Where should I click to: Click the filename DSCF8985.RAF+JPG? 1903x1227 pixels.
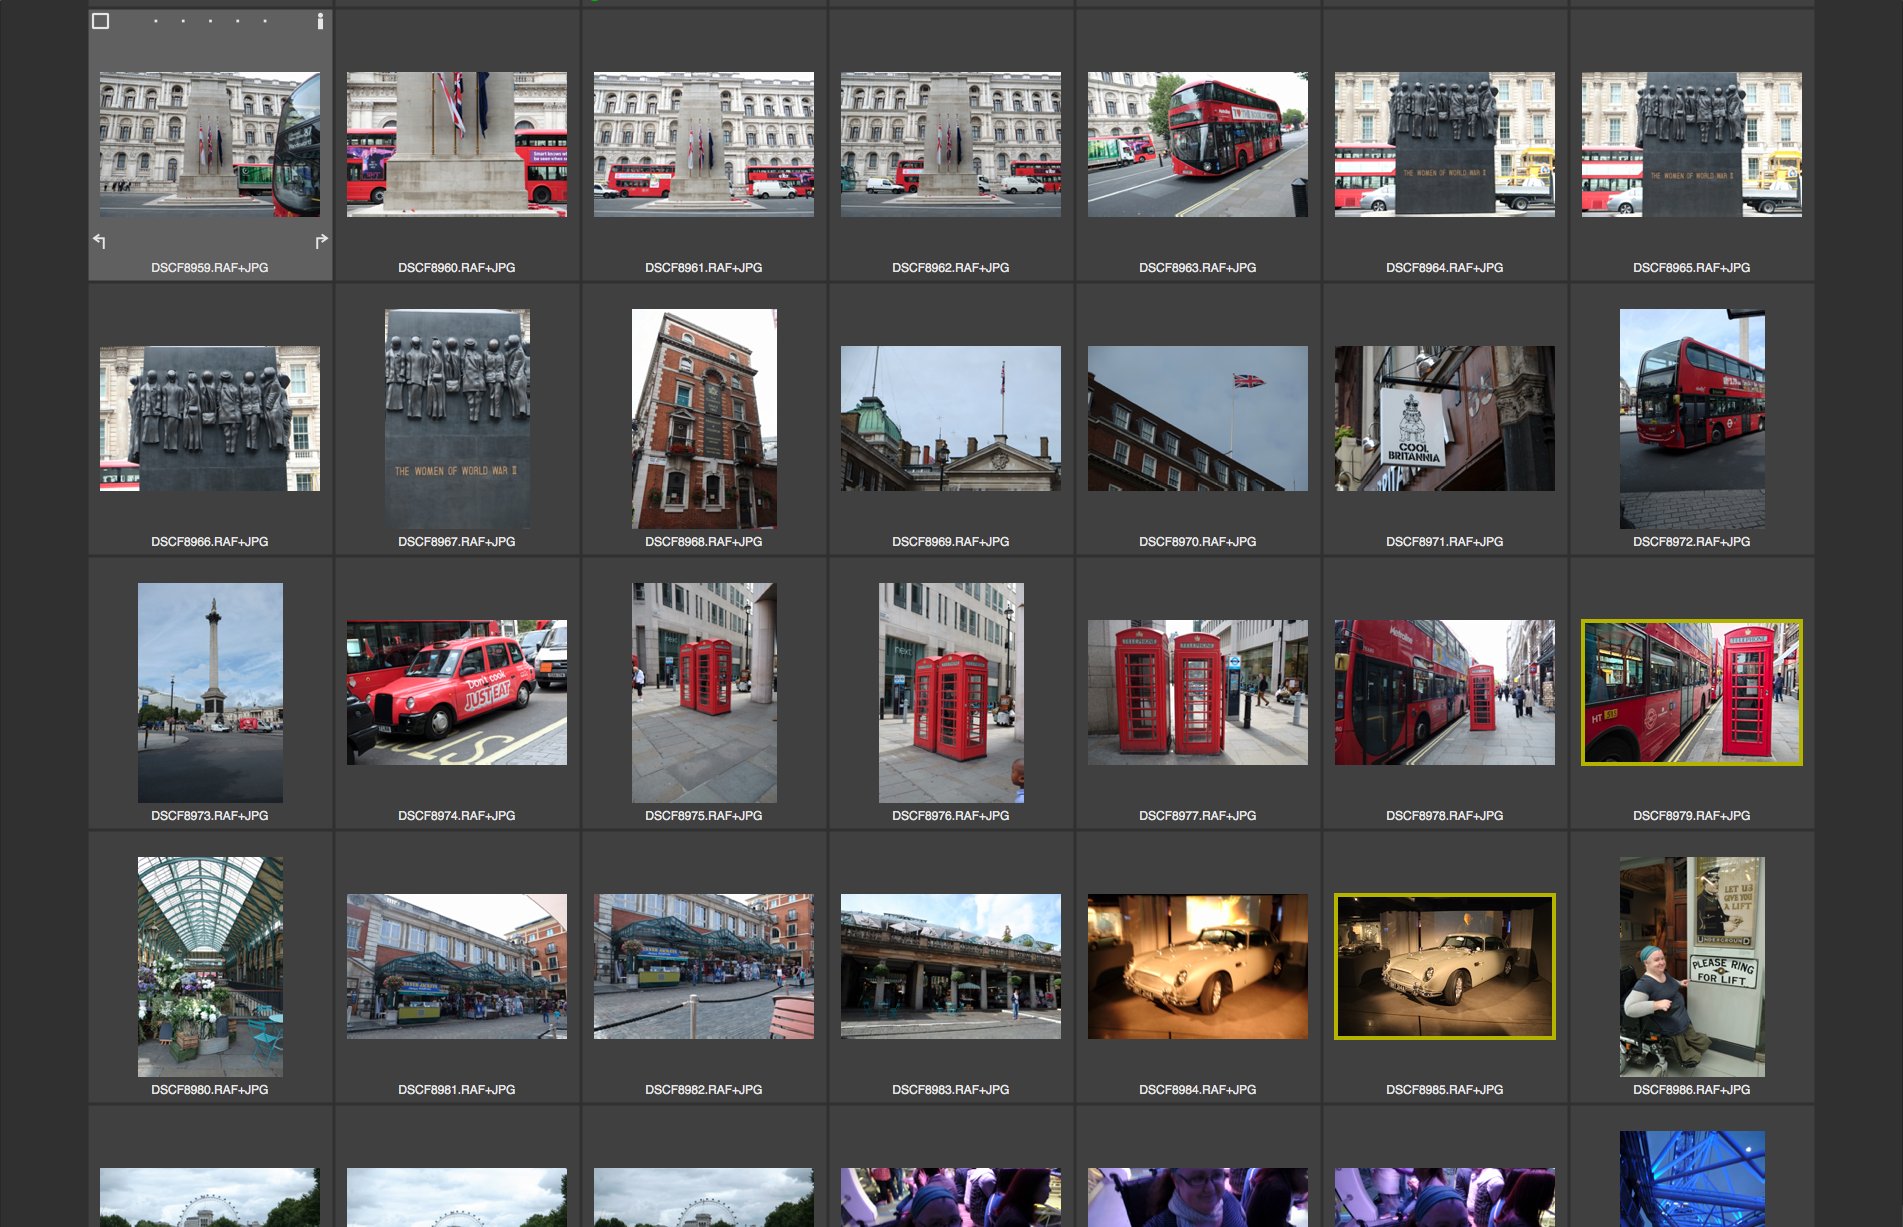1445,1090
